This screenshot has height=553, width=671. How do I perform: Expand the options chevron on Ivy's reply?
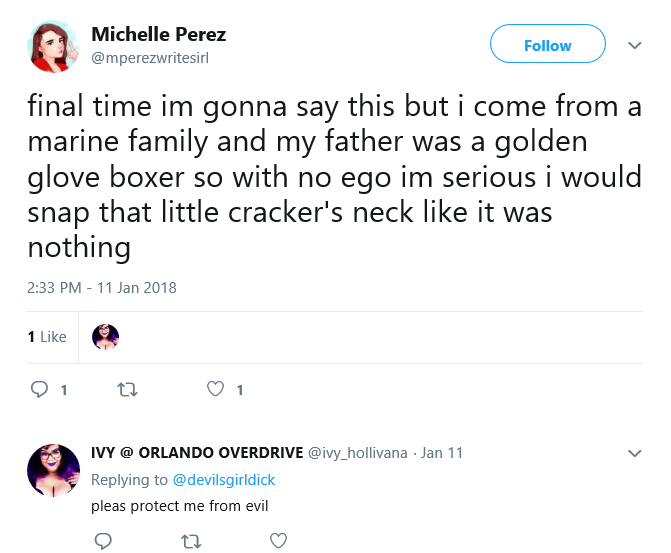point(635,453)
